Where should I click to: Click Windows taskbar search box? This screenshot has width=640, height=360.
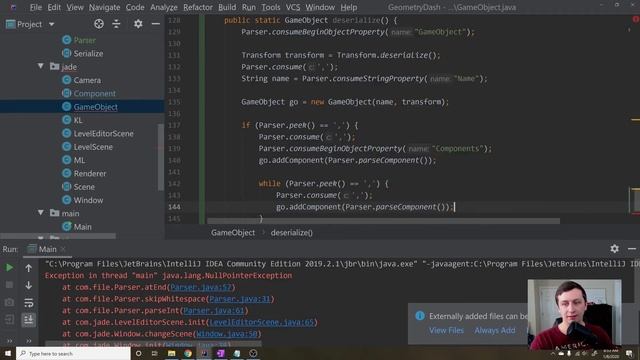tap(73, 353)
